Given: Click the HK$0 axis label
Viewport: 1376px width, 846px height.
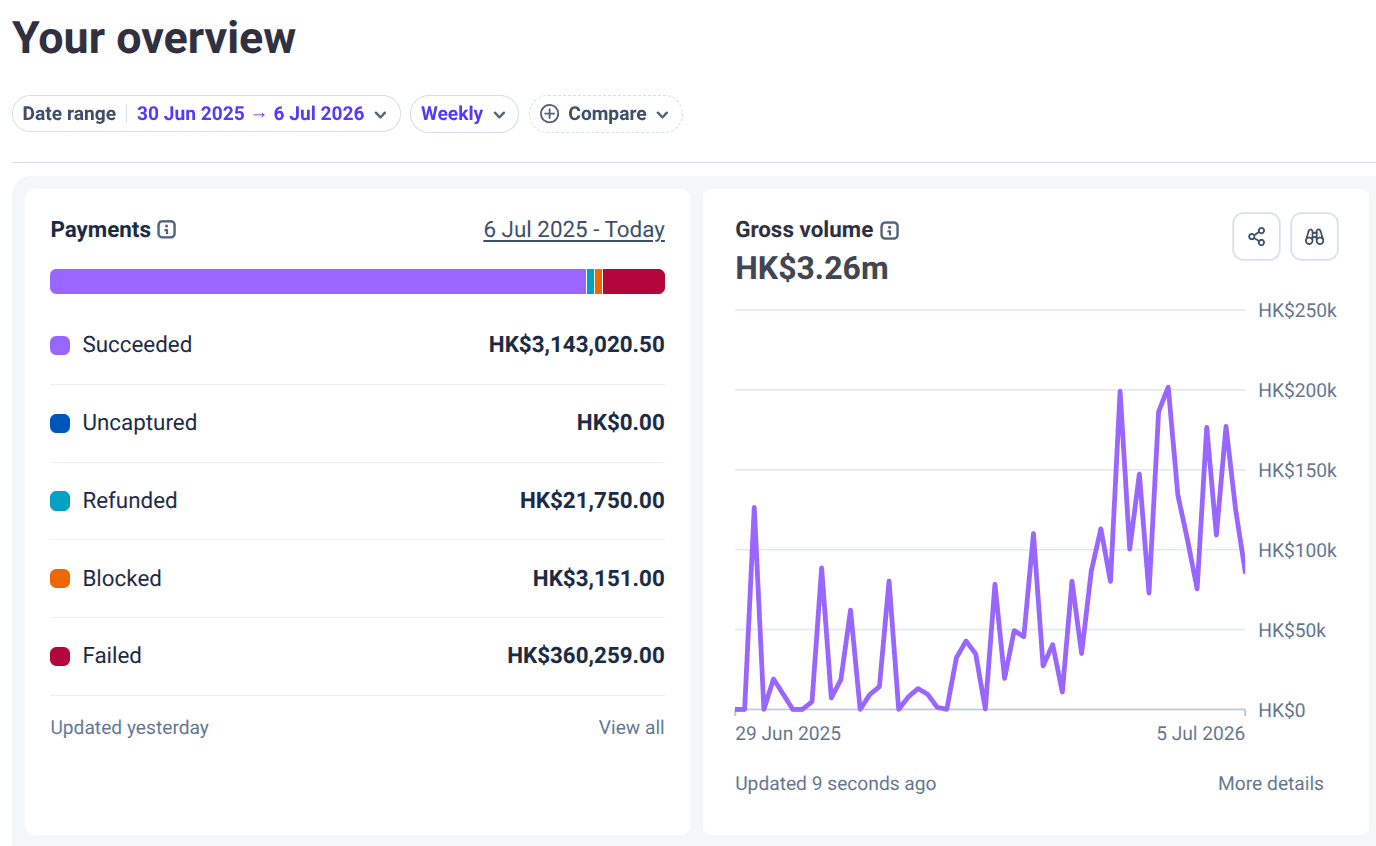Looking at the screenshot, I should 1282,711.
